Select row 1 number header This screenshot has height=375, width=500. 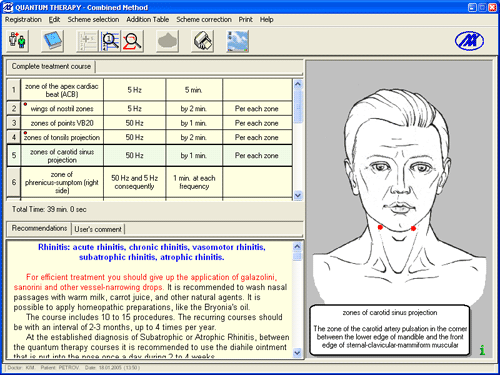(14, 90)
